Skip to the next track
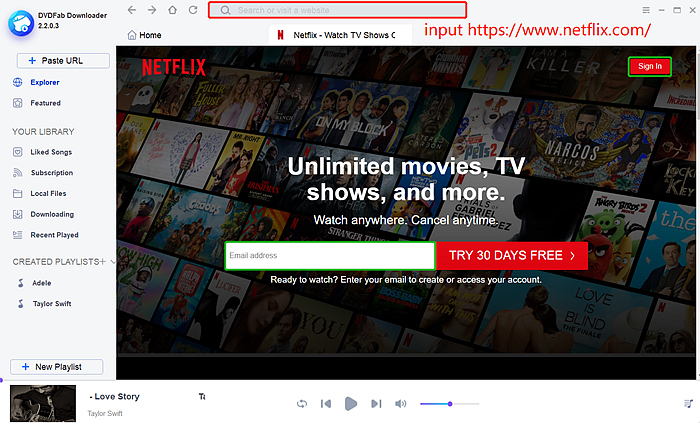This screenshot has width=700, height=423. pyautogui.click(x=376, y=403)
